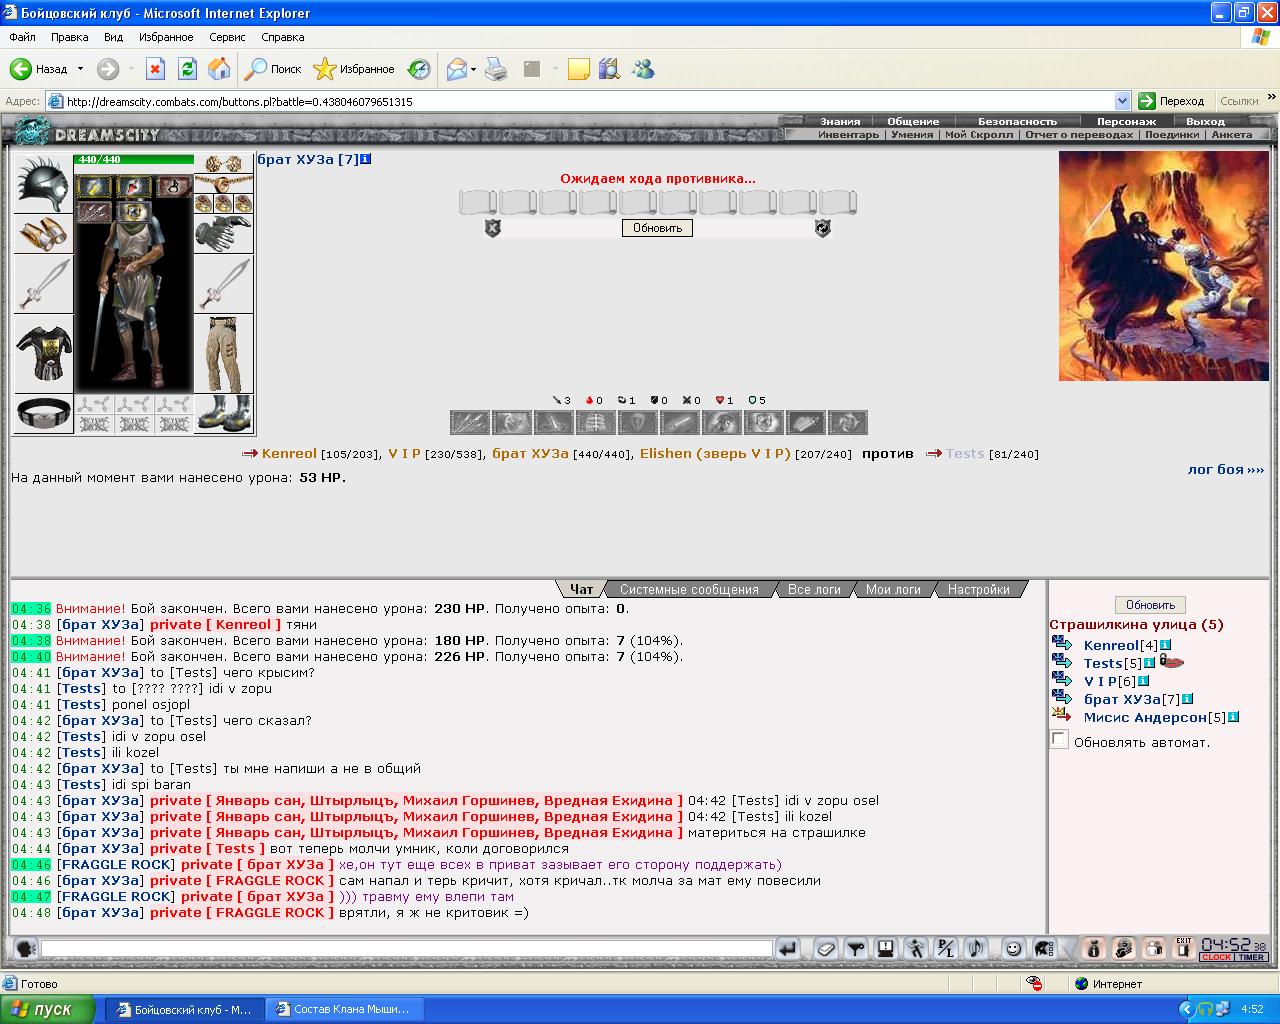Screen dimensions: 1280x1024
Task: Click the eraser clear-chat icon
Action: click(825, 948)
